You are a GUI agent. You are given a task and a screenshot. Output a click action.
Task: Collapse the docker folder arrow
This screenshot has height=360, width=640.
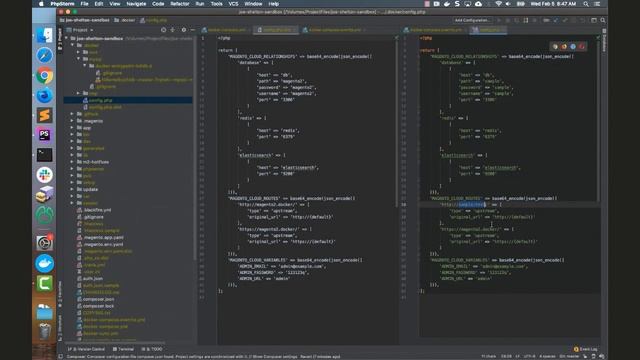coord(72,45)
